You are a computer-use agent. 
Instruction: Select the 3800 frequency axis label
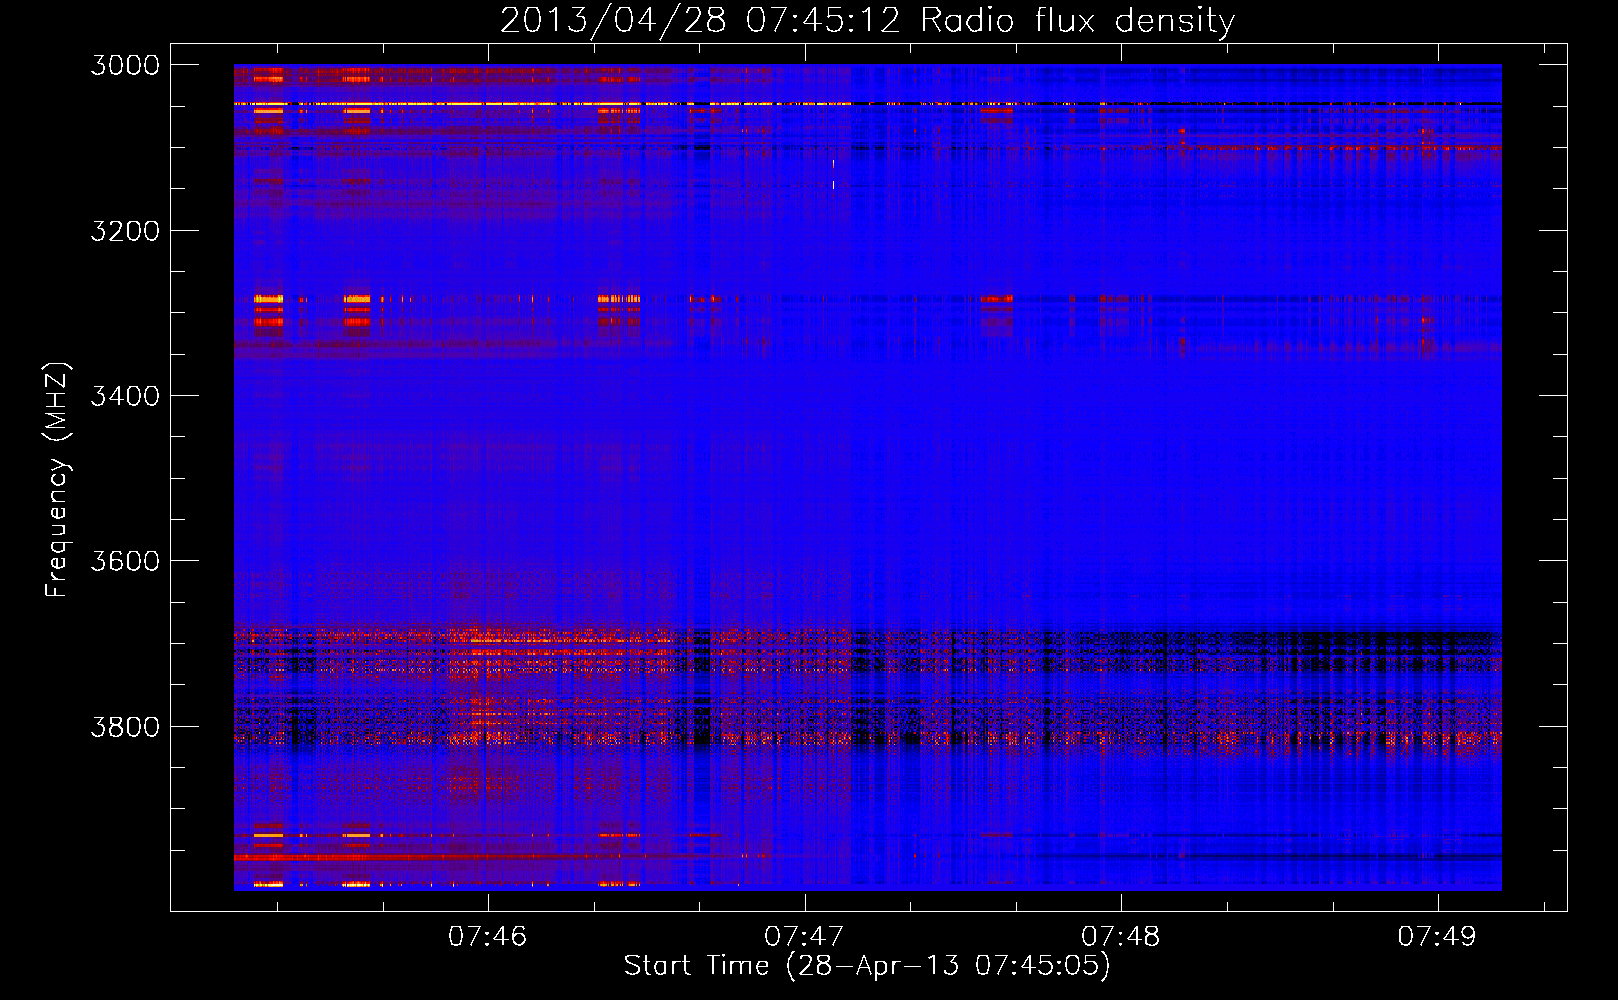click(125, 726)
